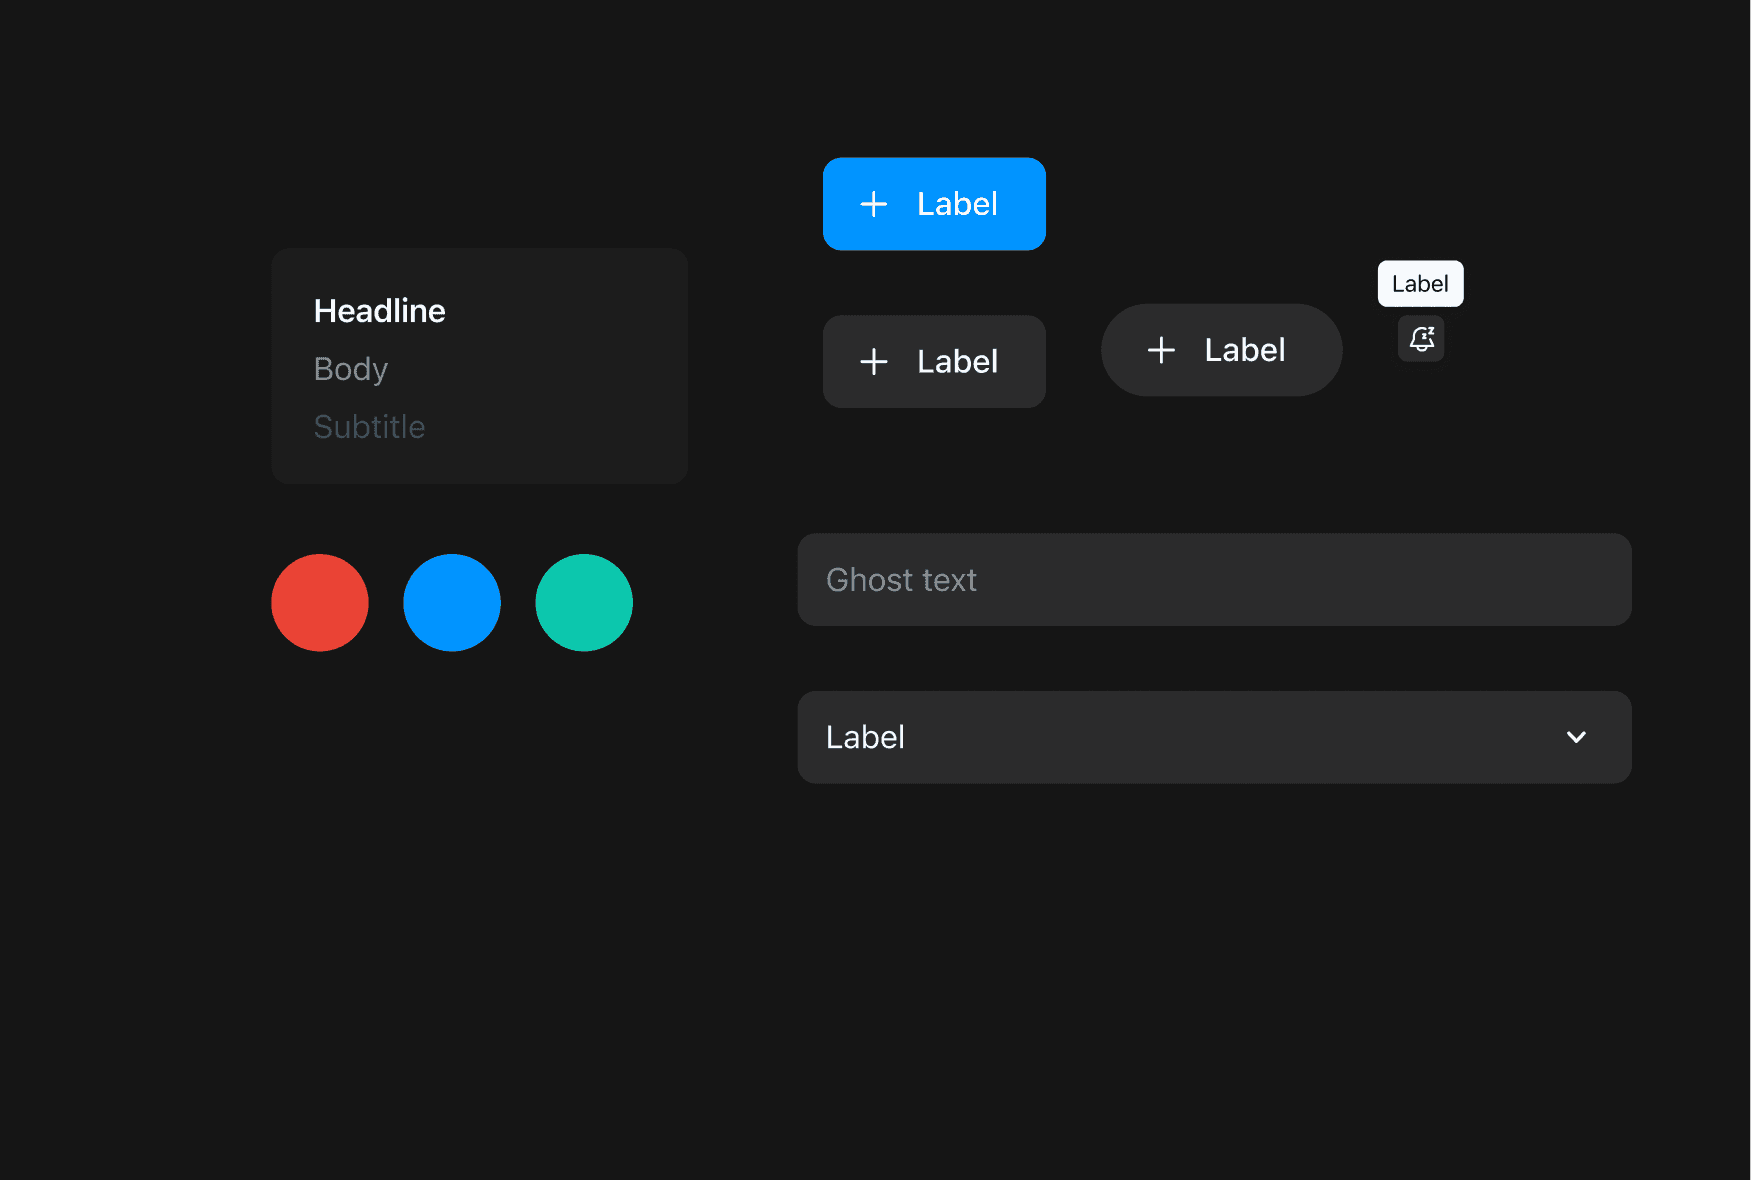Click the Headline text in the card
Viewport: 1751px width, 1180px height.
tap(380, 311)
